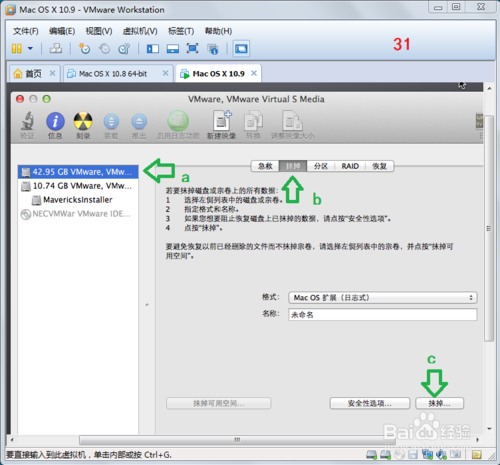
Task: Click the Disk Utility 信息 info icon
Action: click(55, 125)
